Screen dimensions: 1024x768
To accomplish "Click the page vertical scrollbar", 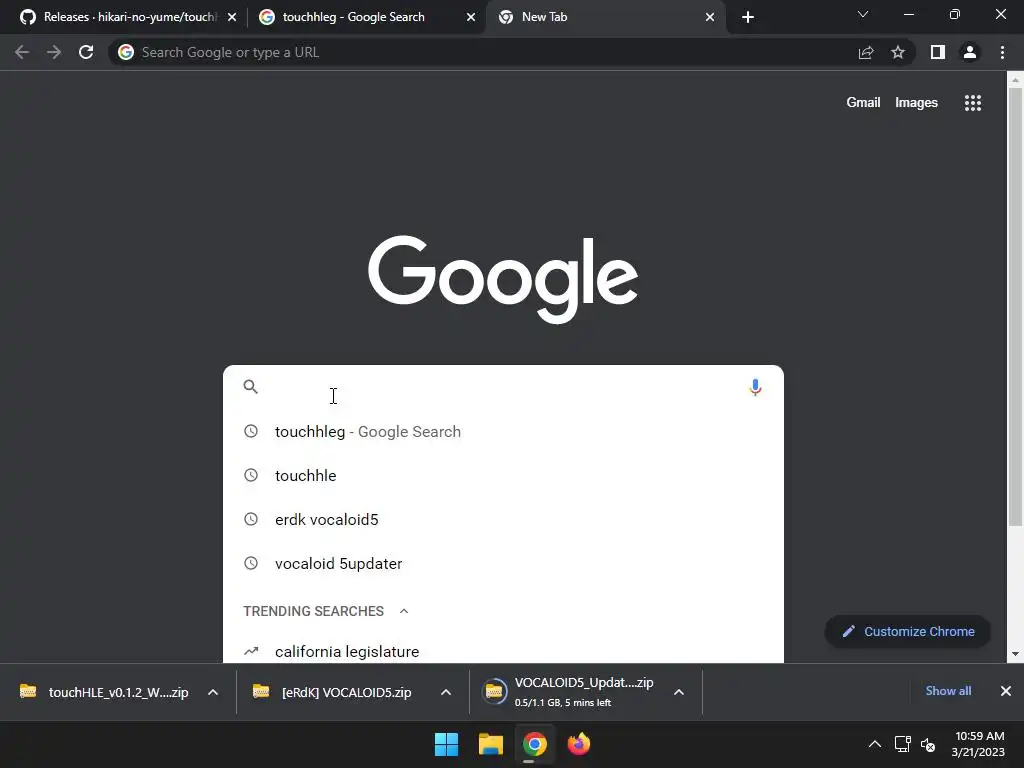I will tap(1015, 307).
